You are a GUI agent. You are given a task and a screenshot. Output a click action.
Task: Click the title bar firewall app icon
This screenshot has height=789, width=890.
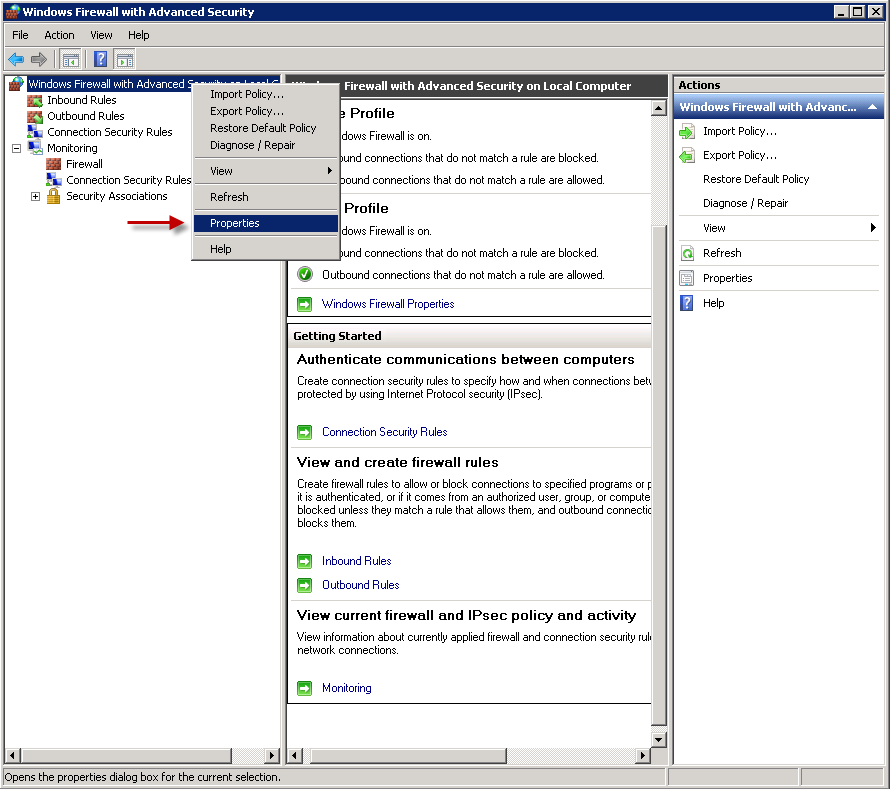[x=12, y=11]
